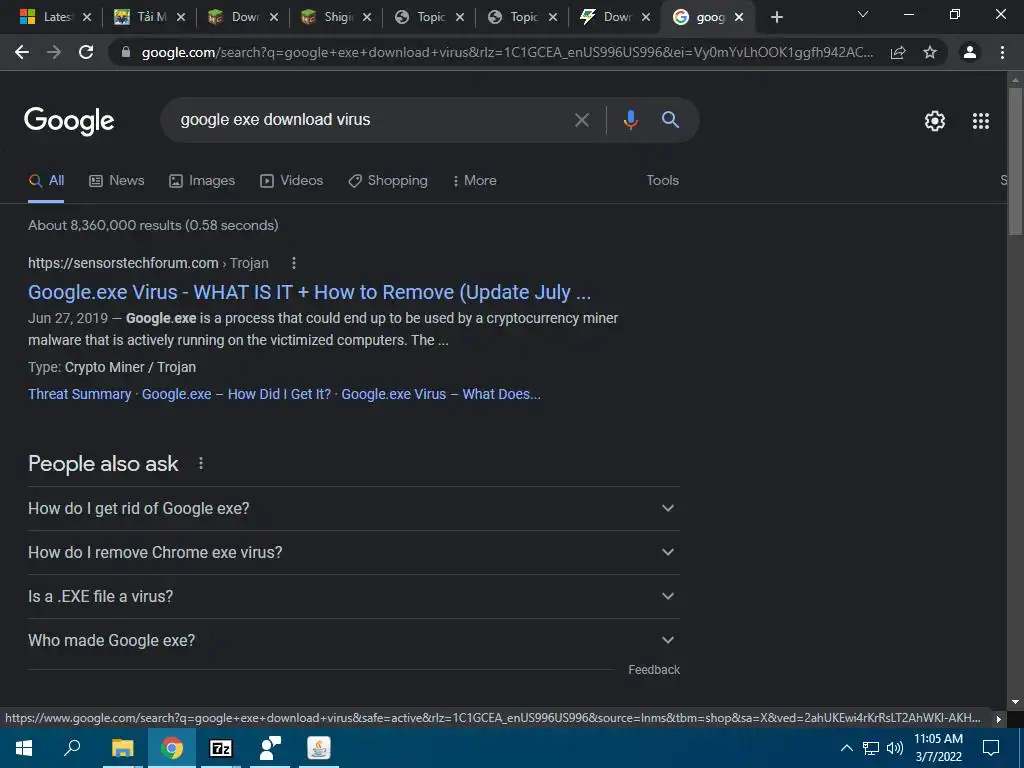Open the tab search dropdown
This screenshot has width=1024, height=768.
863,14
